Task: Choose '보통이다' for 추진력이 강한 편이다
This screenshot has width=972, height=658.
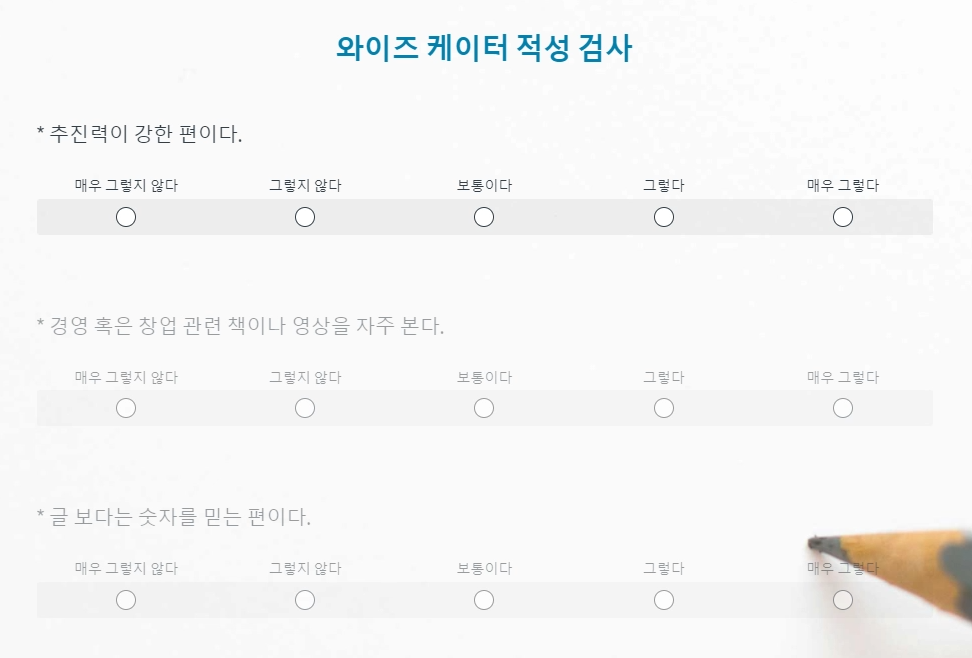Action: 484,217
